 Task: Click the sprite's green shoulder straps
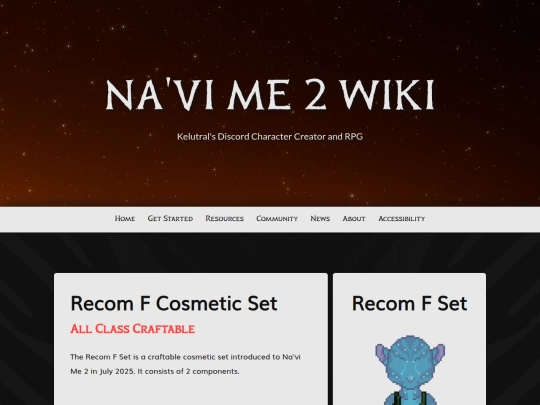point(410,398)
